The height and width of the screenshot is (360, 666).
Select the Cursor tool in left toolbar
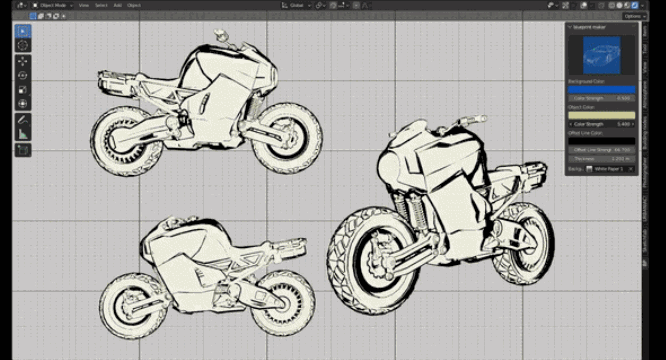tap(23, 45)
